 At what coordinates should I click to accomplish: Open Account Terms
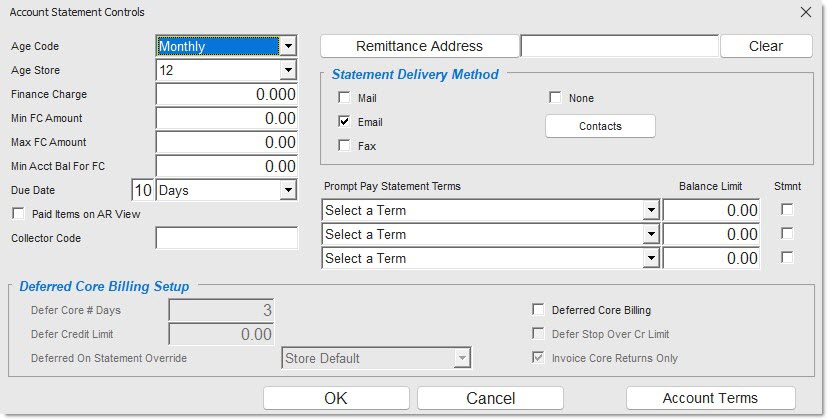coord(710,398)
